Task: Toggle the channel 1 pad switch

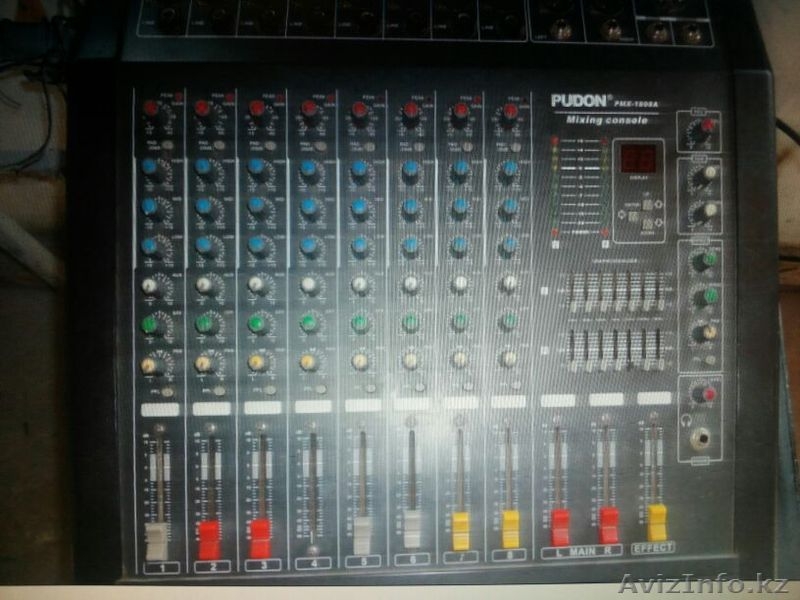Action: point(166,146)
